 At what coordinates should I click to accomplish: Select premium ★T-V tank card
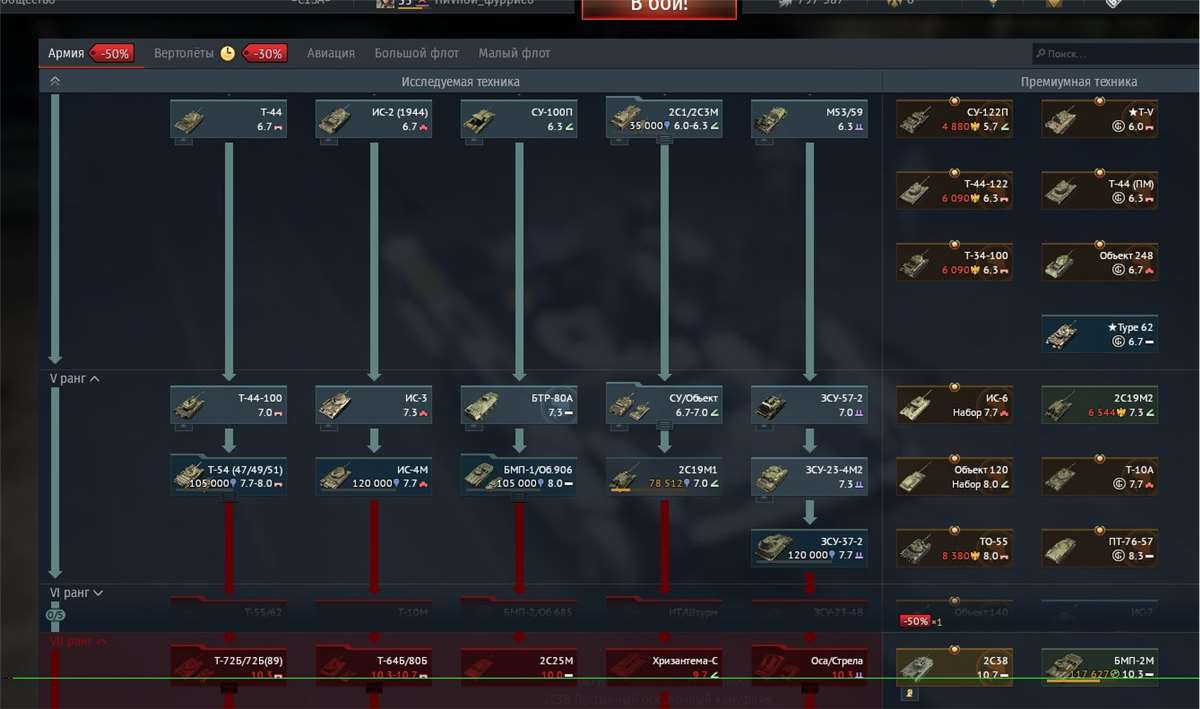click(x=1100, y=120)
